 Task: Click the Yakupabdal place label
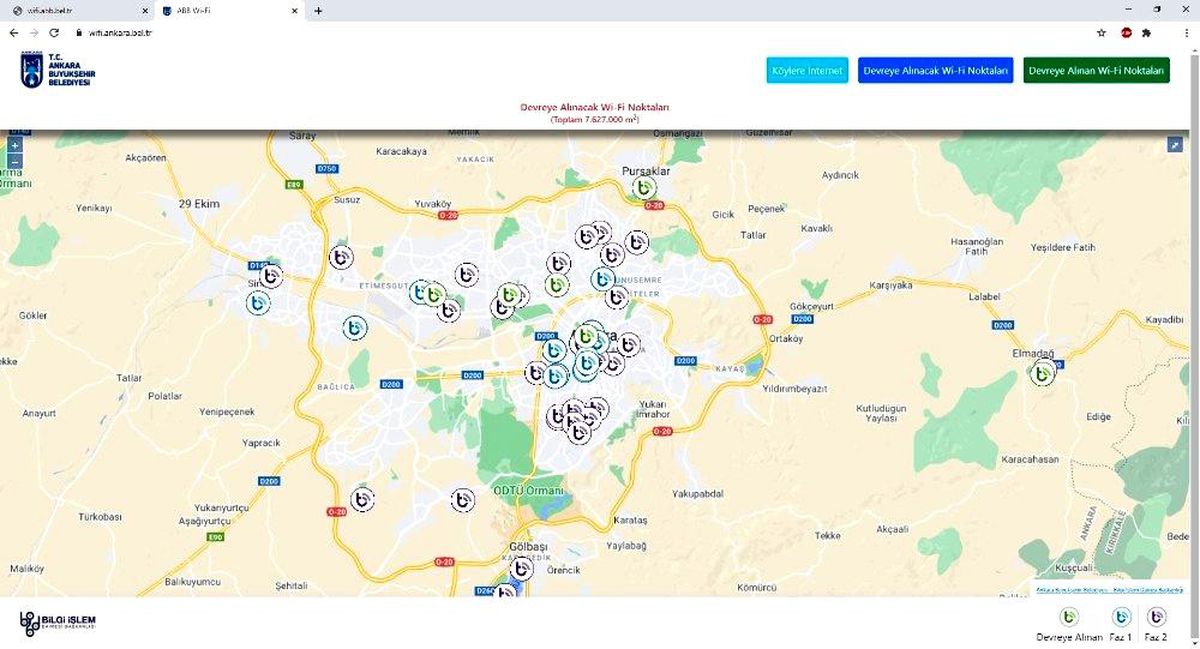point(698,493)
